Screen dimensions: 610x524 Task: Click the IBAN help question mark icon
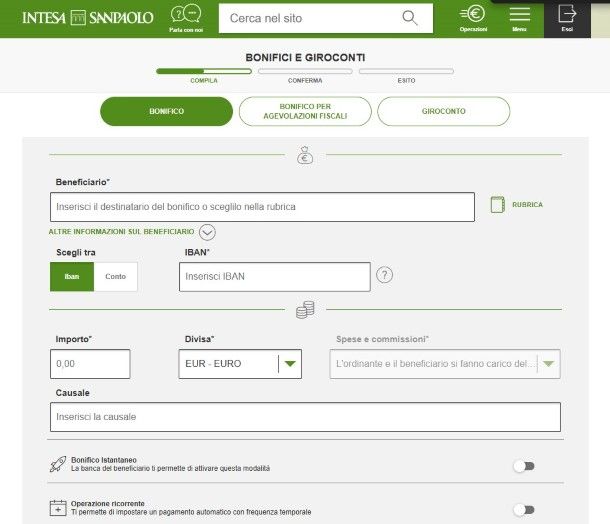384,275
